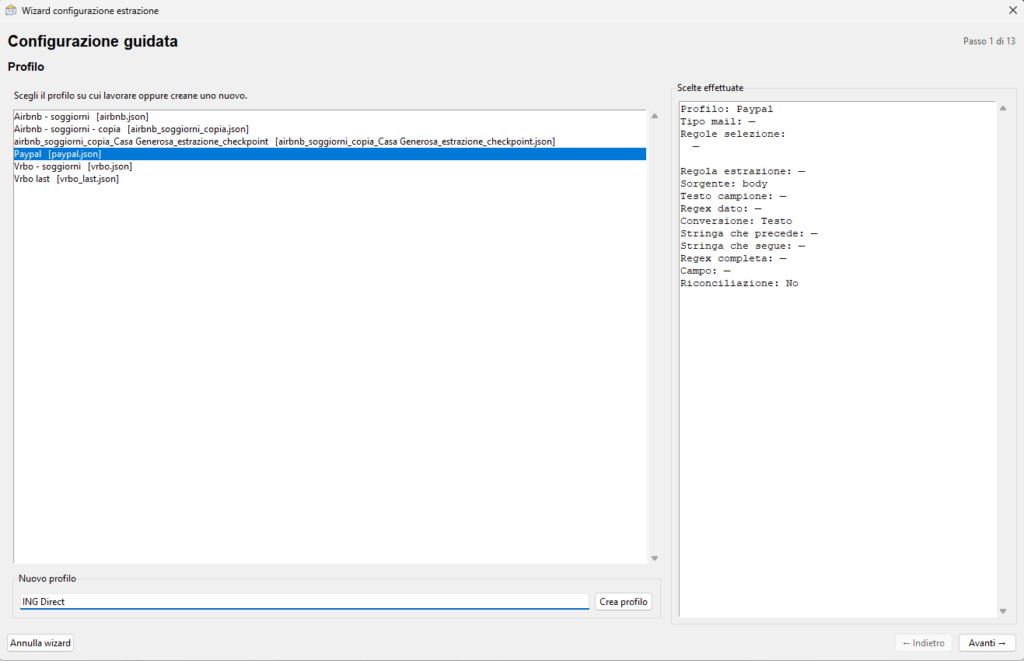1024x661 pixels.
Task: Click the 'Tipo mail' summary line
Action: (718, 121)
